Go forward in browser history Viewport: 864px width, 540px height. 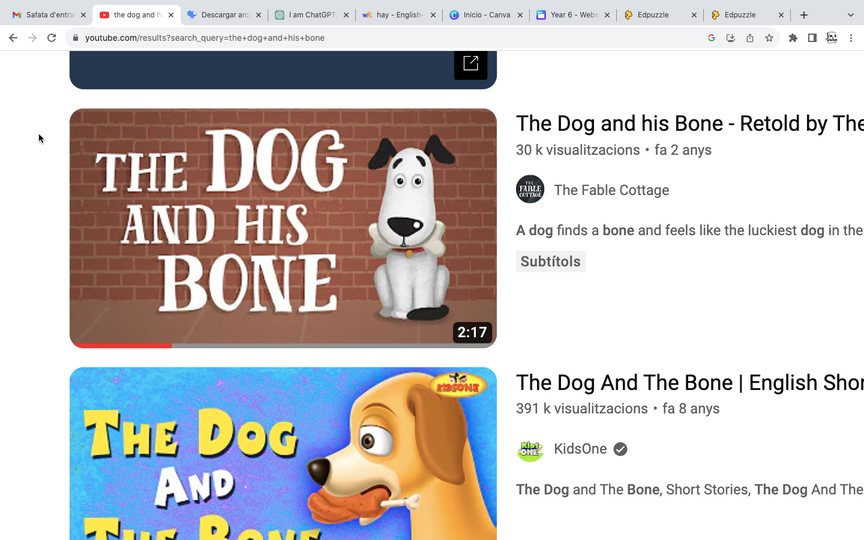click(x=32, y=38)
